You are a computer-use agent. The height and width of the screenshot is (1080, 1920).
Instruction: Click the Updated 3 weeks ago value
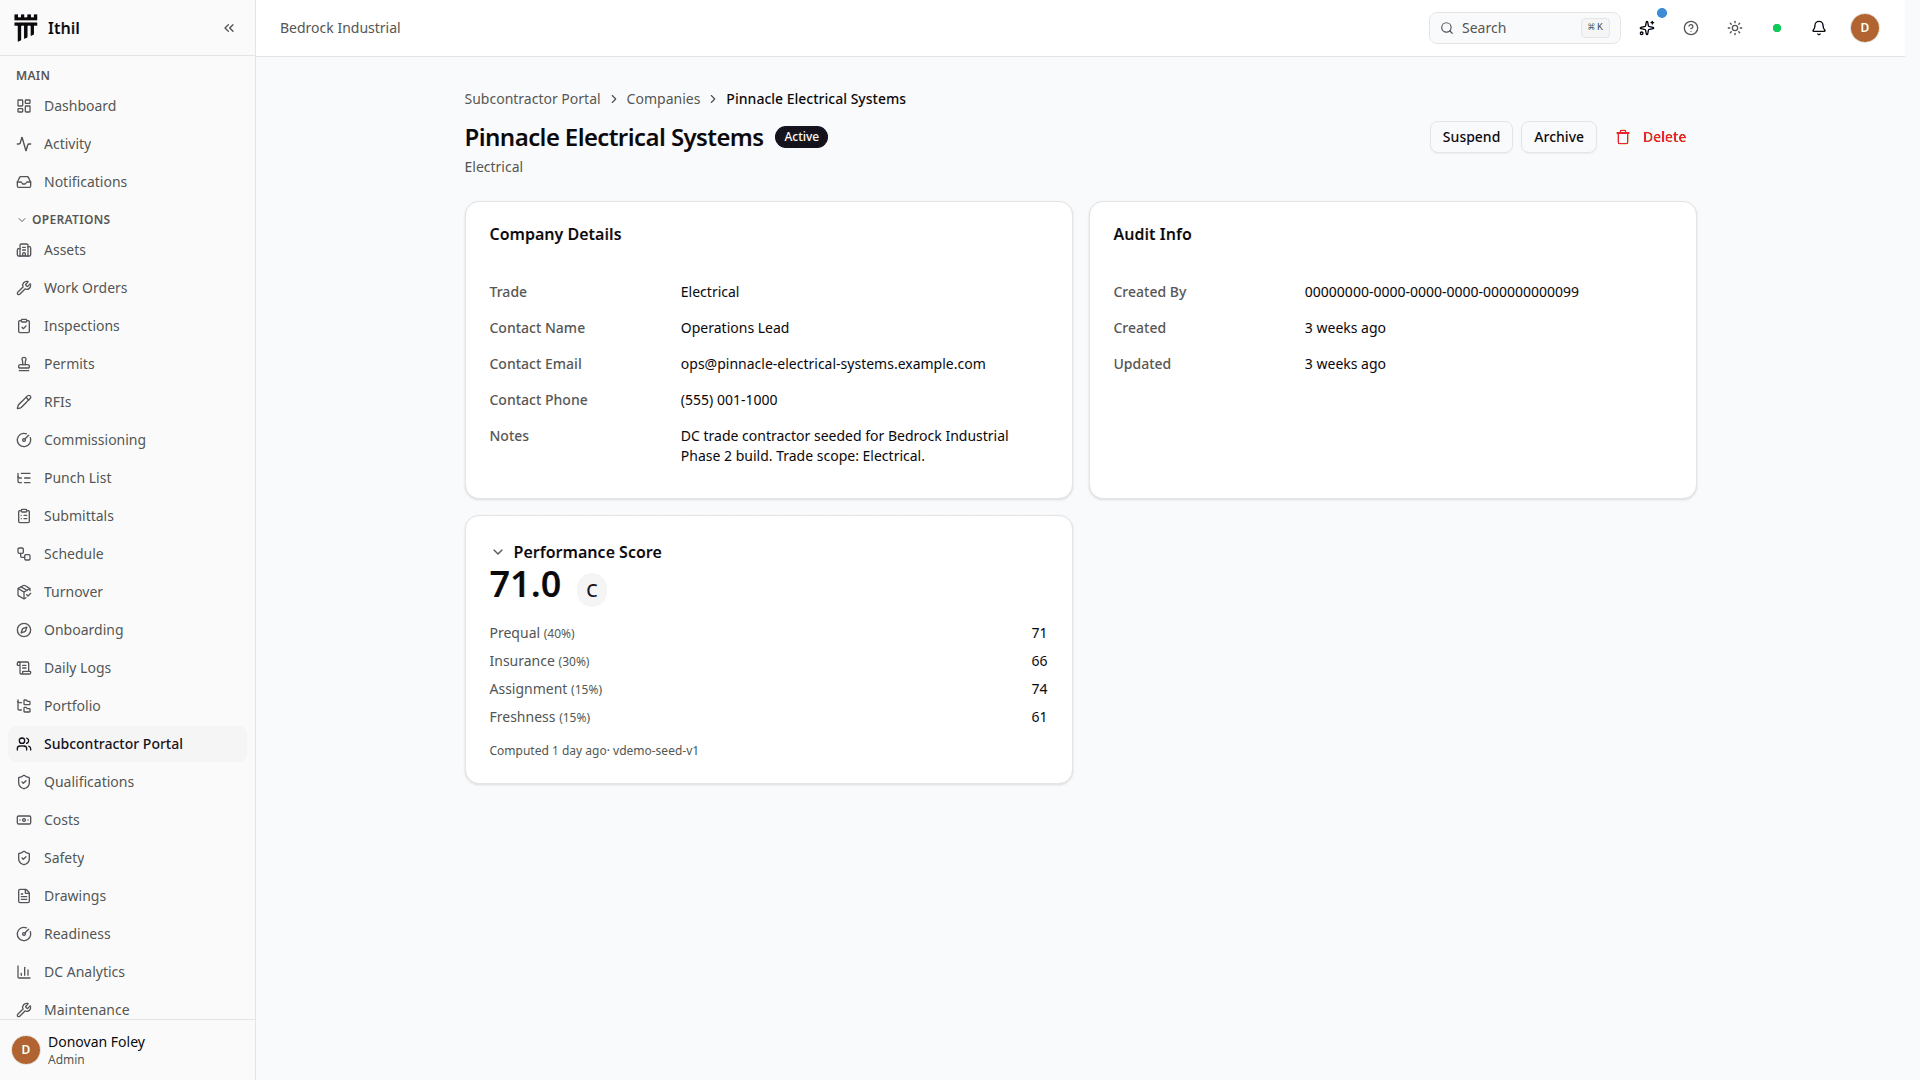point(1345,364)
